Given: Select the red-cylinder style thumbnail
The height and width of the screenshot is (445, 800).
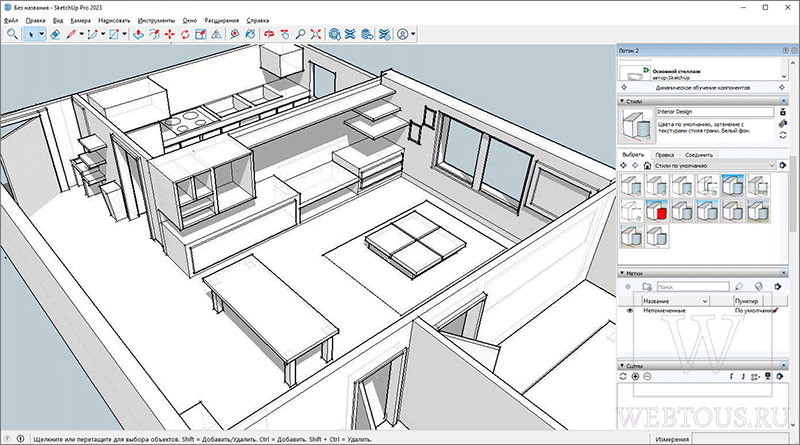Looking at the screenshot, I should pos(657,210).
